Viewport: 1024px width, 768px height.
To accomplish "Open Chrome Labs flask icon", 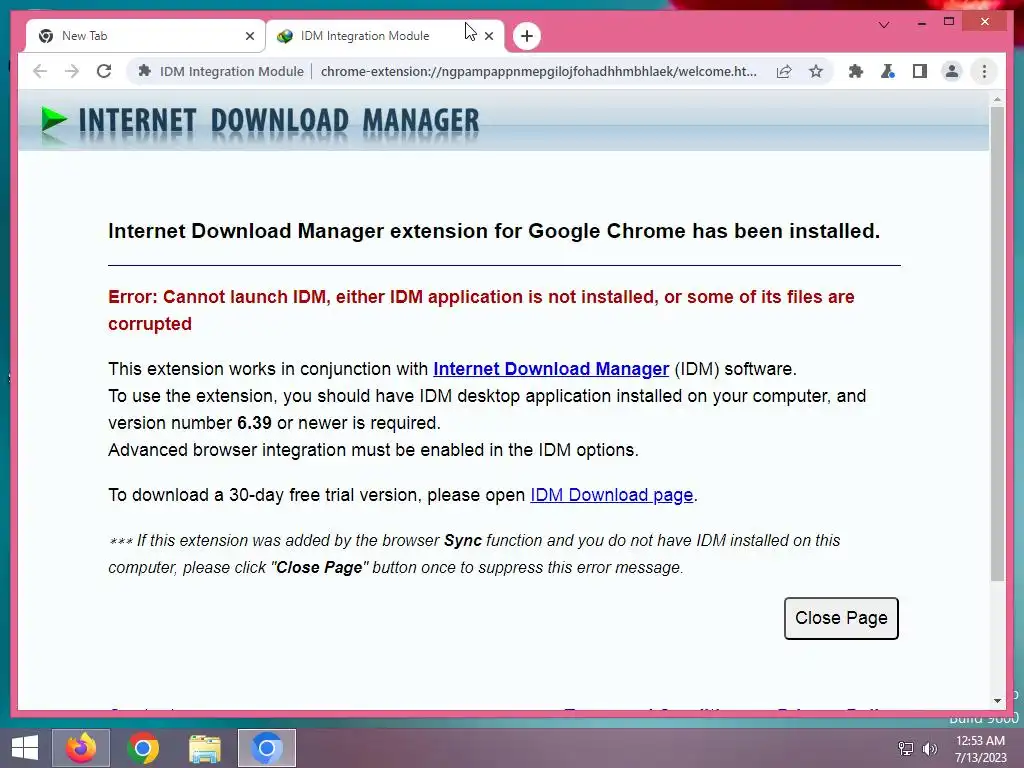I will pos(888,71).
